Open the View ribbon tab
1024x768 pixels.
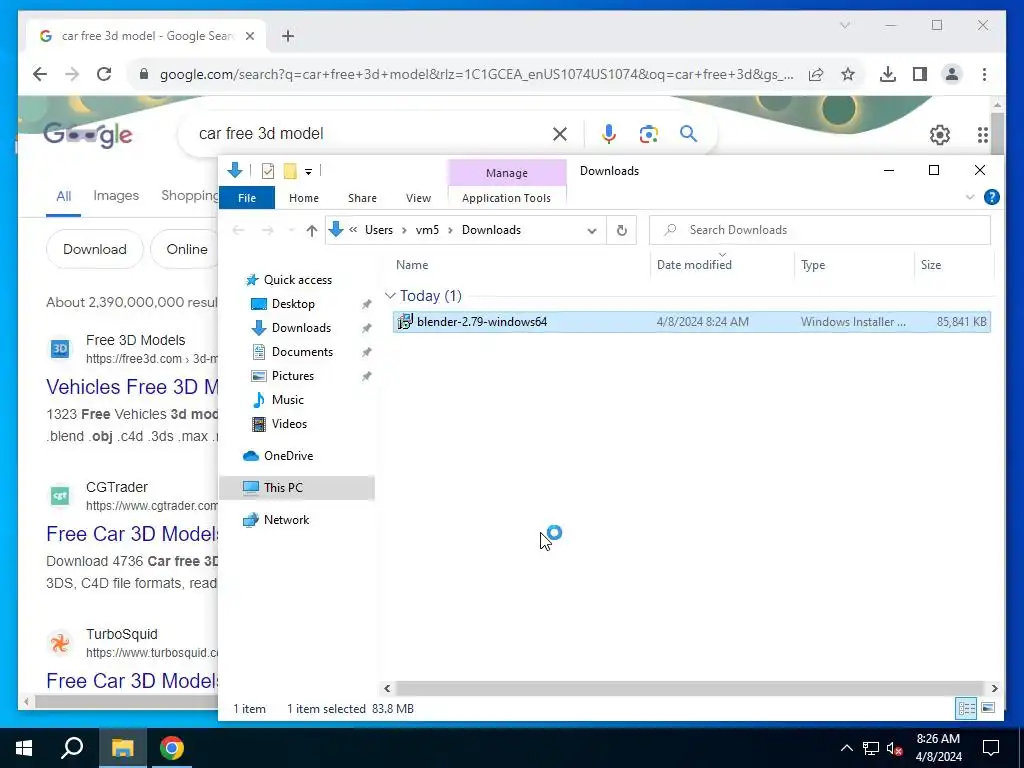pos(418,198)
